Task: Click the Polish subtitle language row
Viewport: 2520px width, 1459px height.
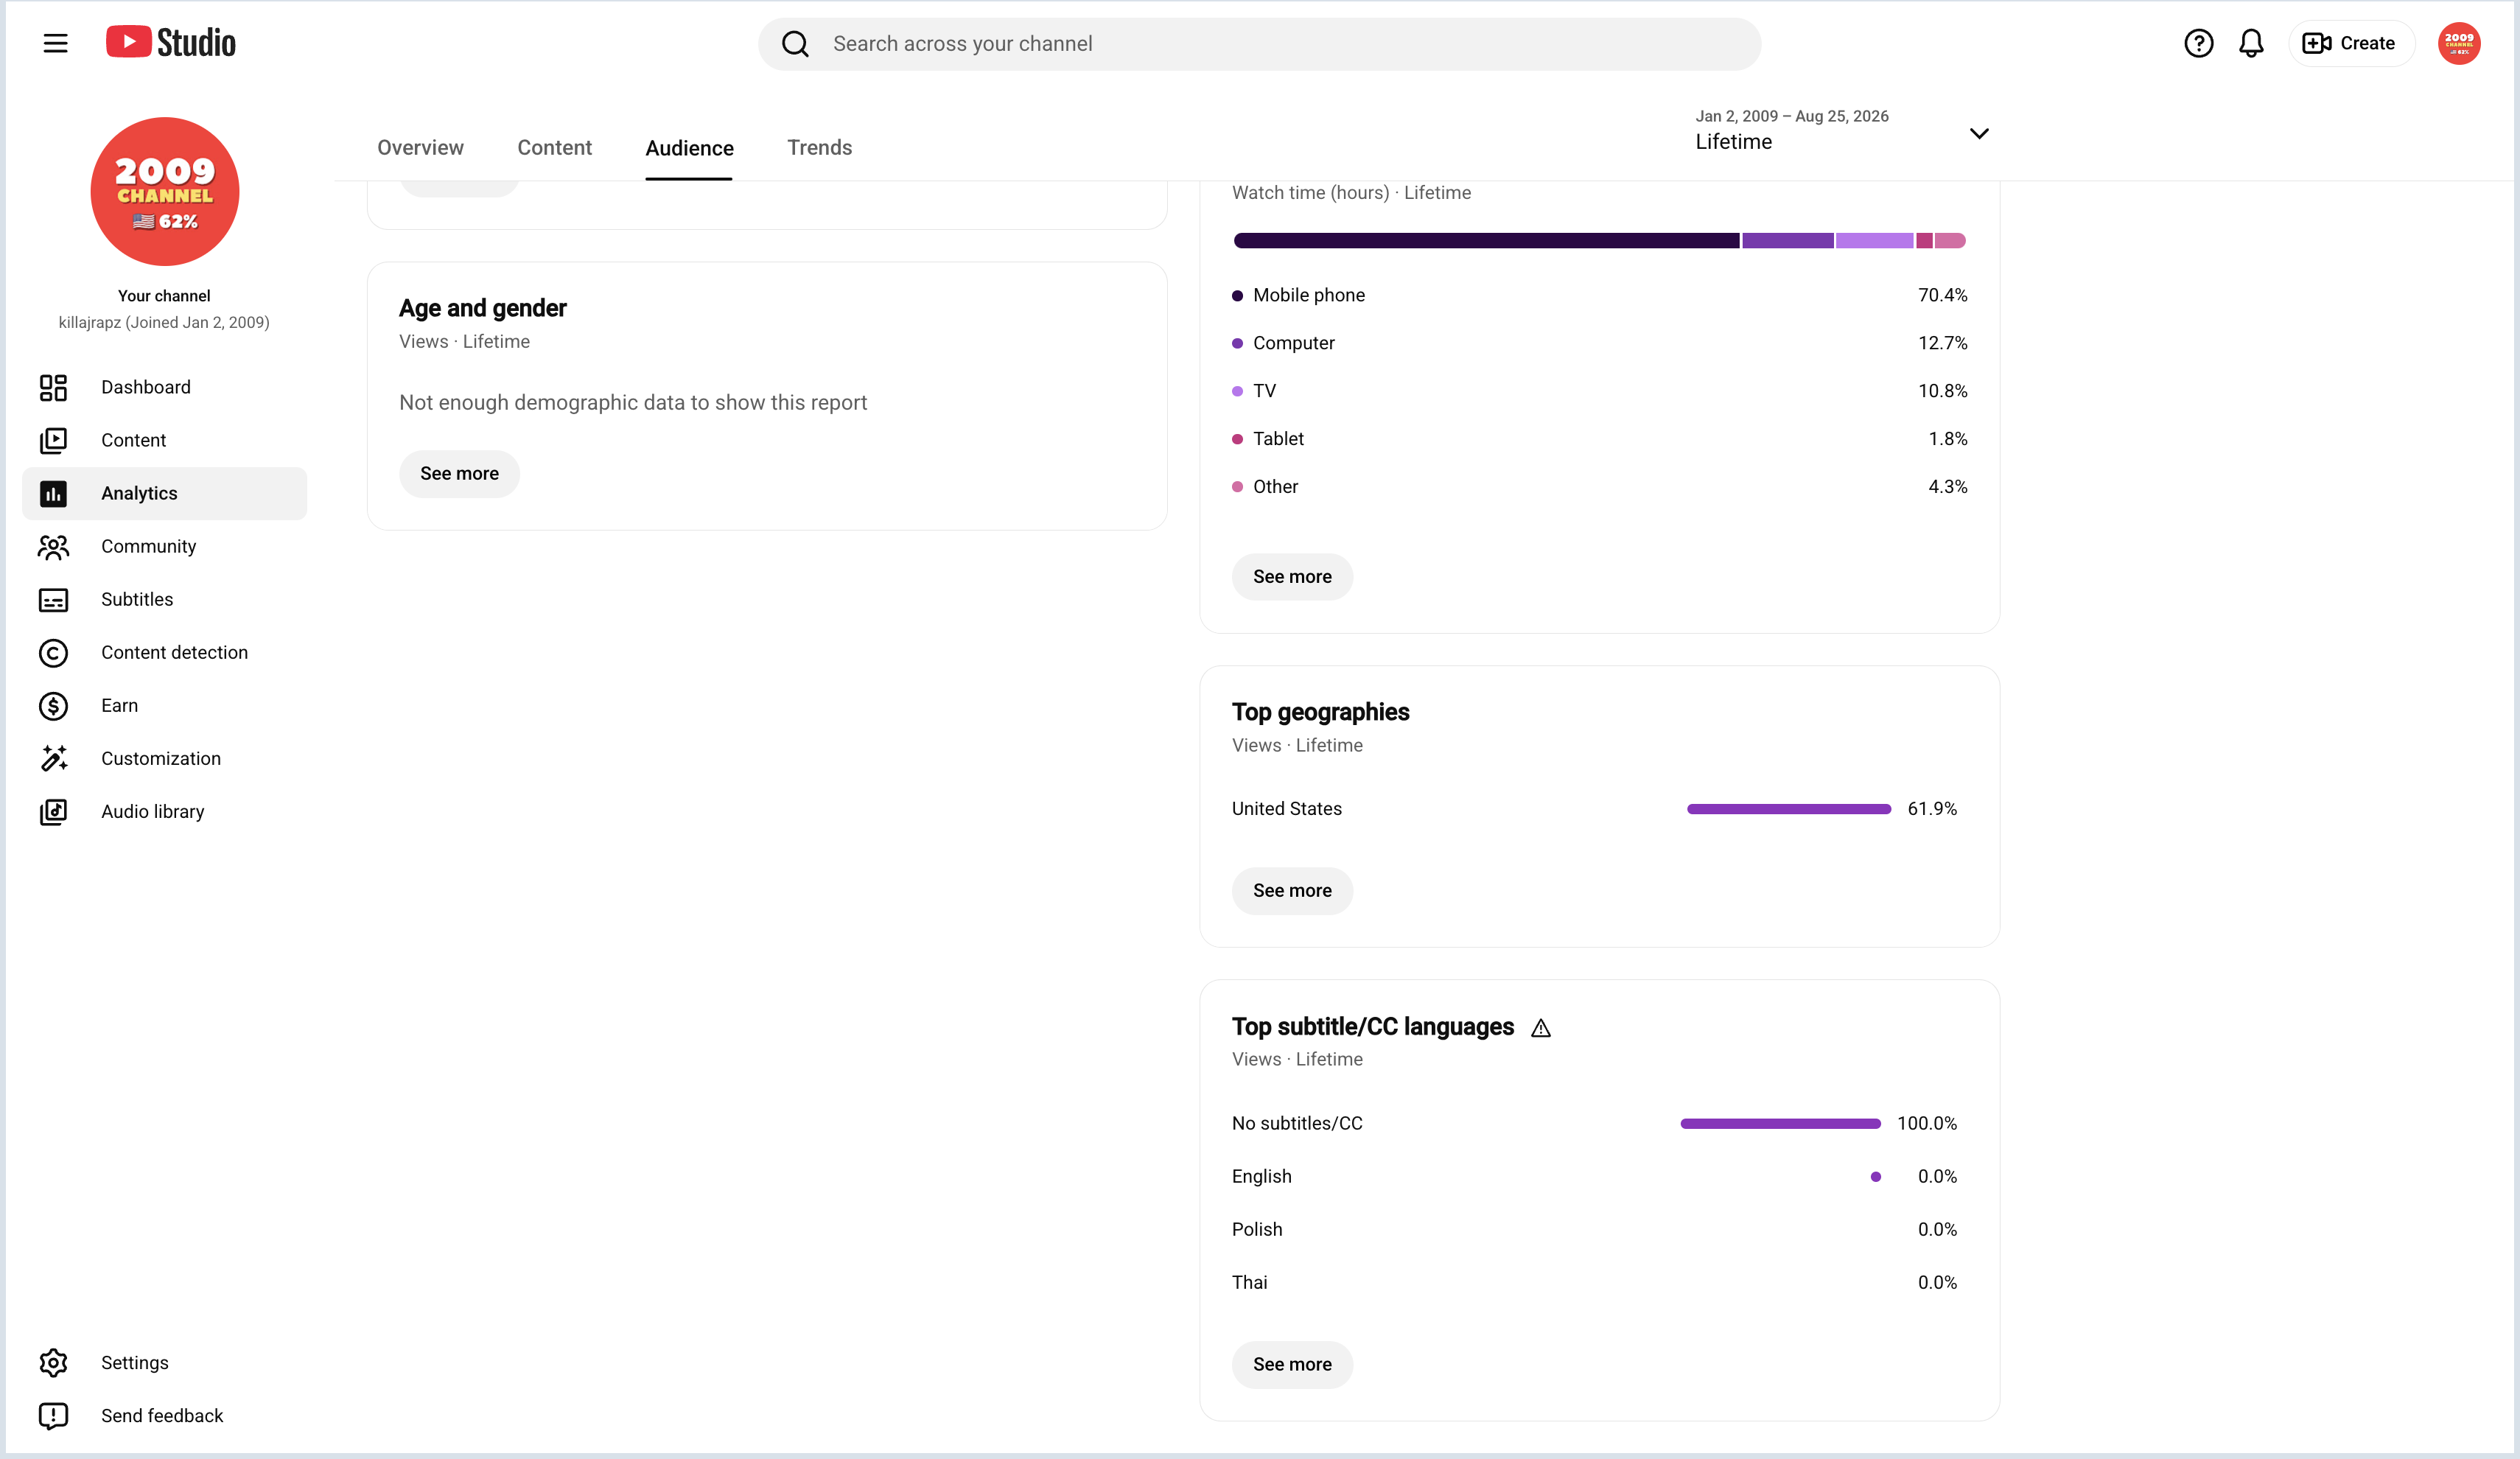Action: pos(1594,1230)
